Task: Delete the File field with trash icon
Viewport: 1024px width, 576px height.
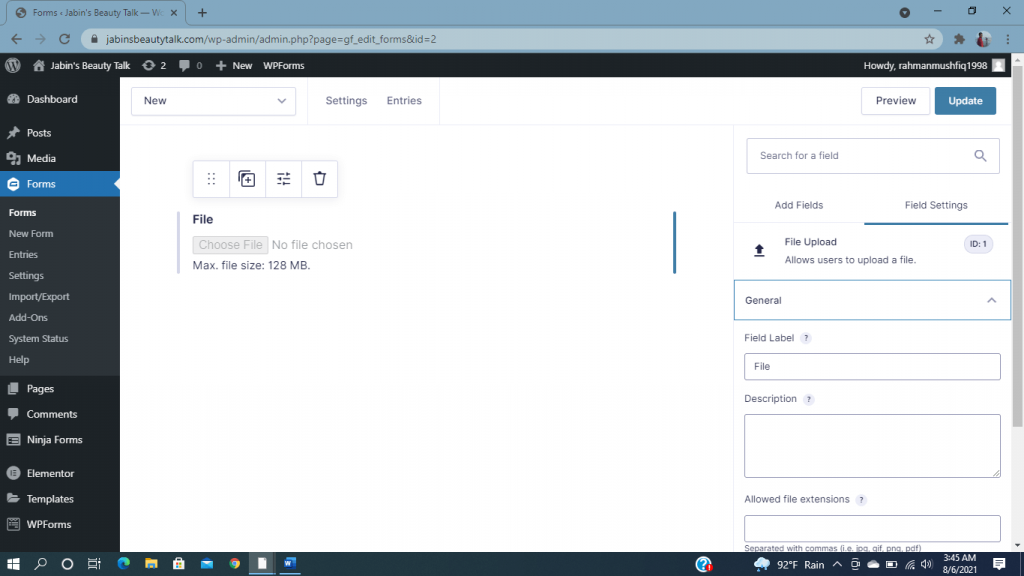Action: [319, 178]
